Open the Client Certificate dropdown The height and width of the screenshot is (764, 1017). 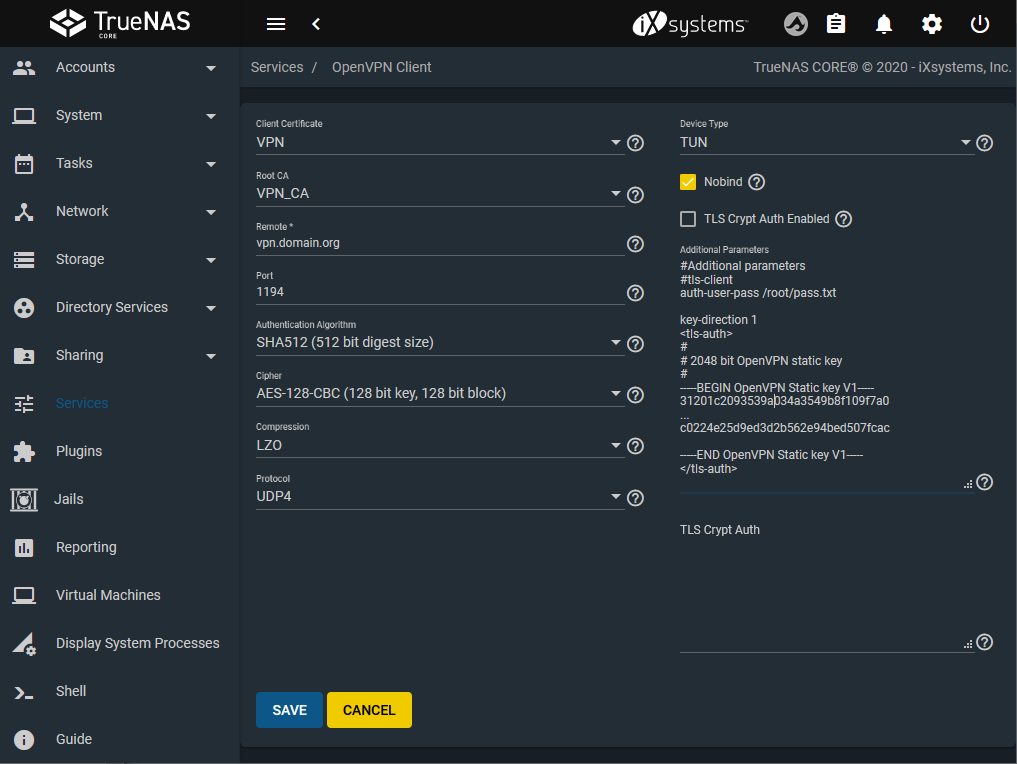click(x=439, y=143)
